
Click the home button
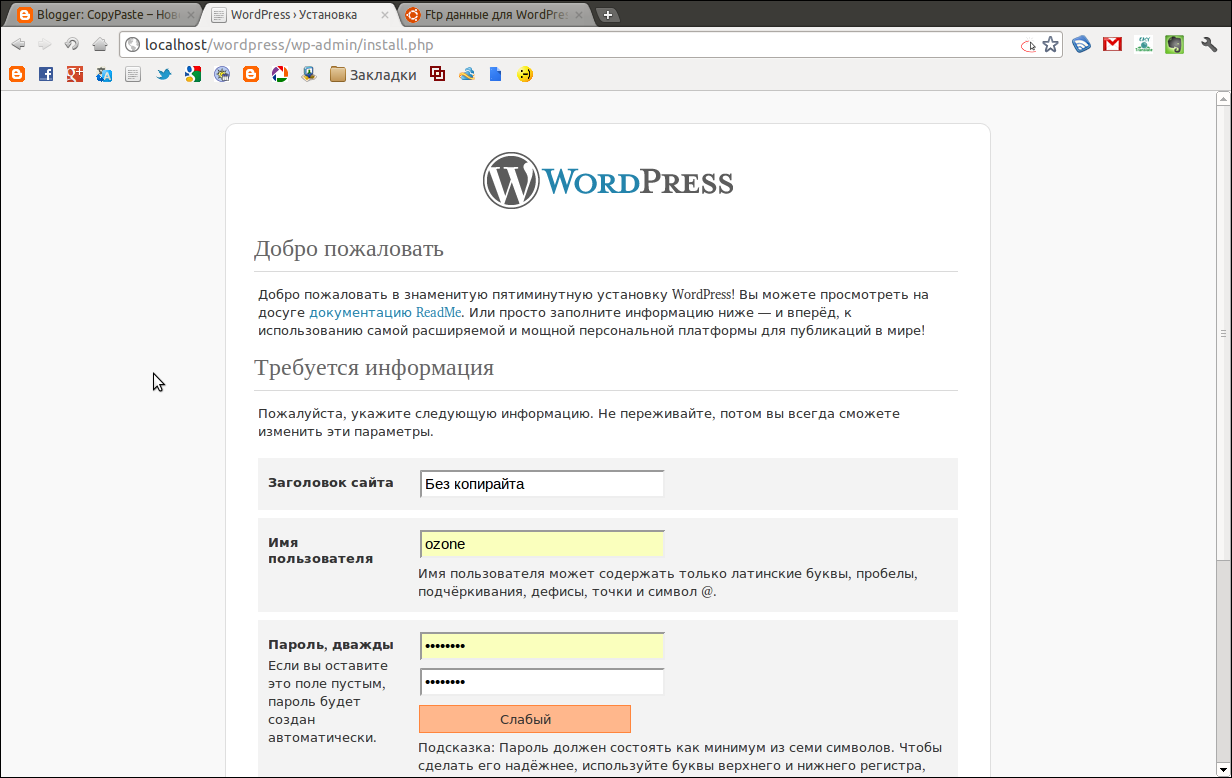click(x=98, y=44)
